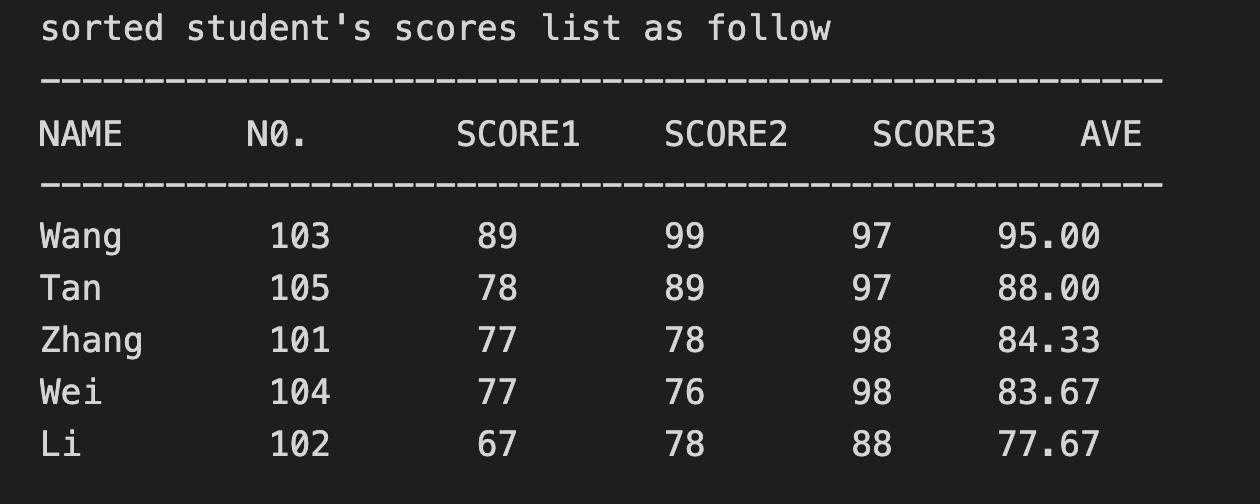Click student number 103
The image size is (1260, 504).
click(x=300, y=237)
